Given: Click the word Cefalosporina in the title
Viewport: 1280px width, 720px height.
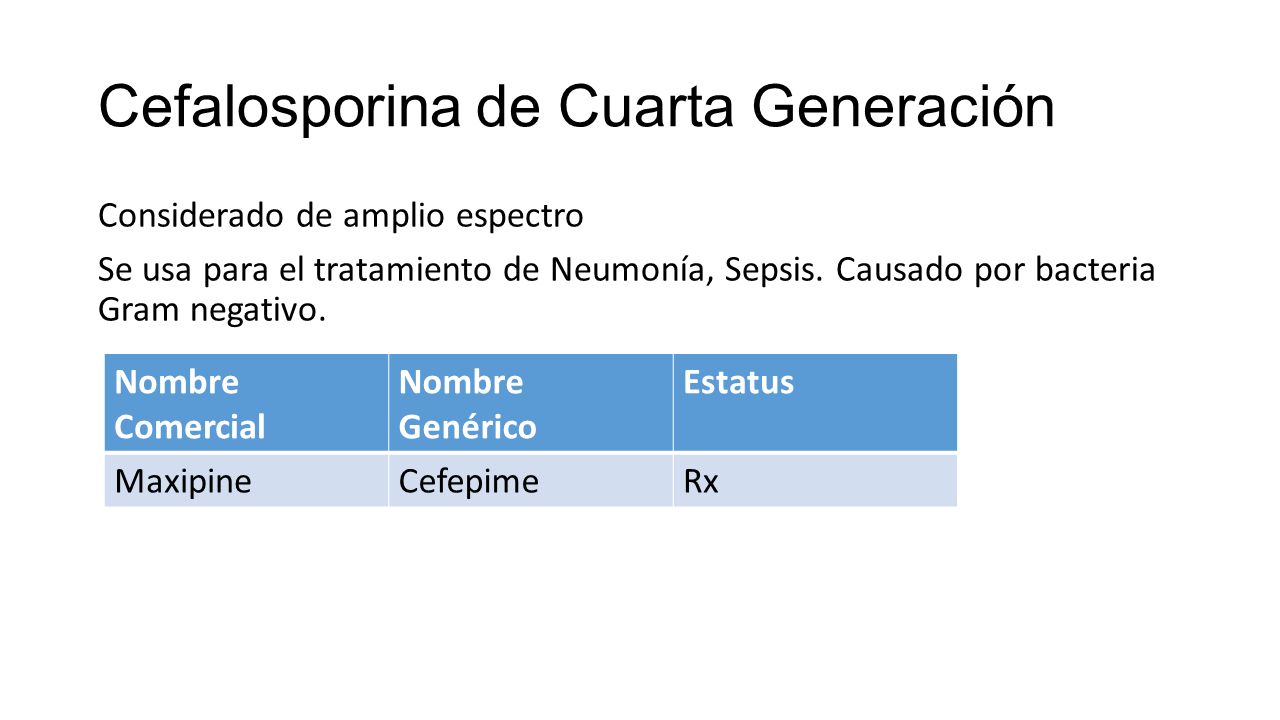Looking at the screenshot, I should click(x=279, y=107).
